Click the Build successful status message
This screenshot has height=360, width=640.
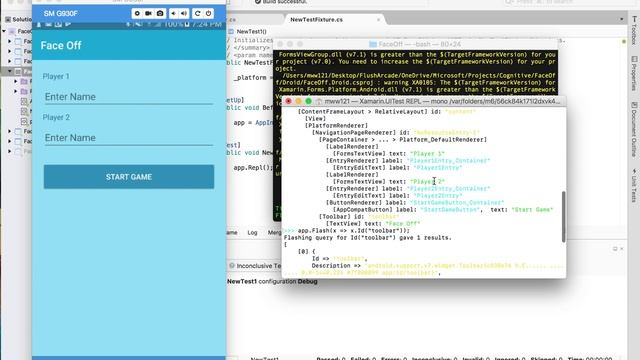click(x=281, y=2)
